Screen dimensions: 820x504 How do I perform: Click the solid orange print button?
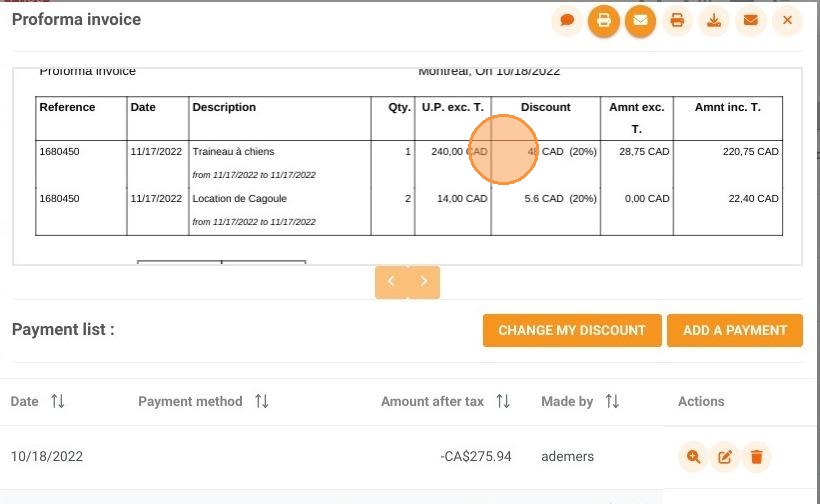pyautogui.click(x=604, y=21)
